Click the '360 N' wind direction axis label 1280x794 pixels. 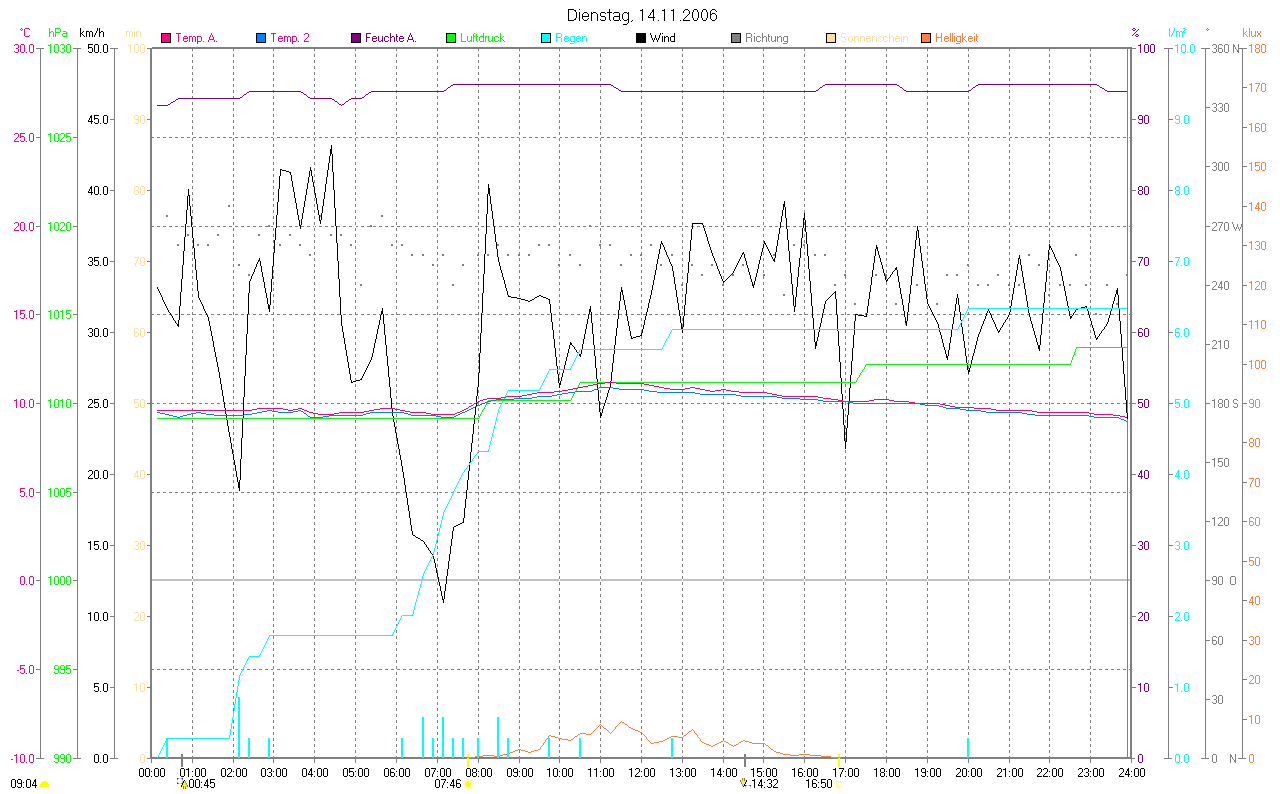(x=1224, y=48)
